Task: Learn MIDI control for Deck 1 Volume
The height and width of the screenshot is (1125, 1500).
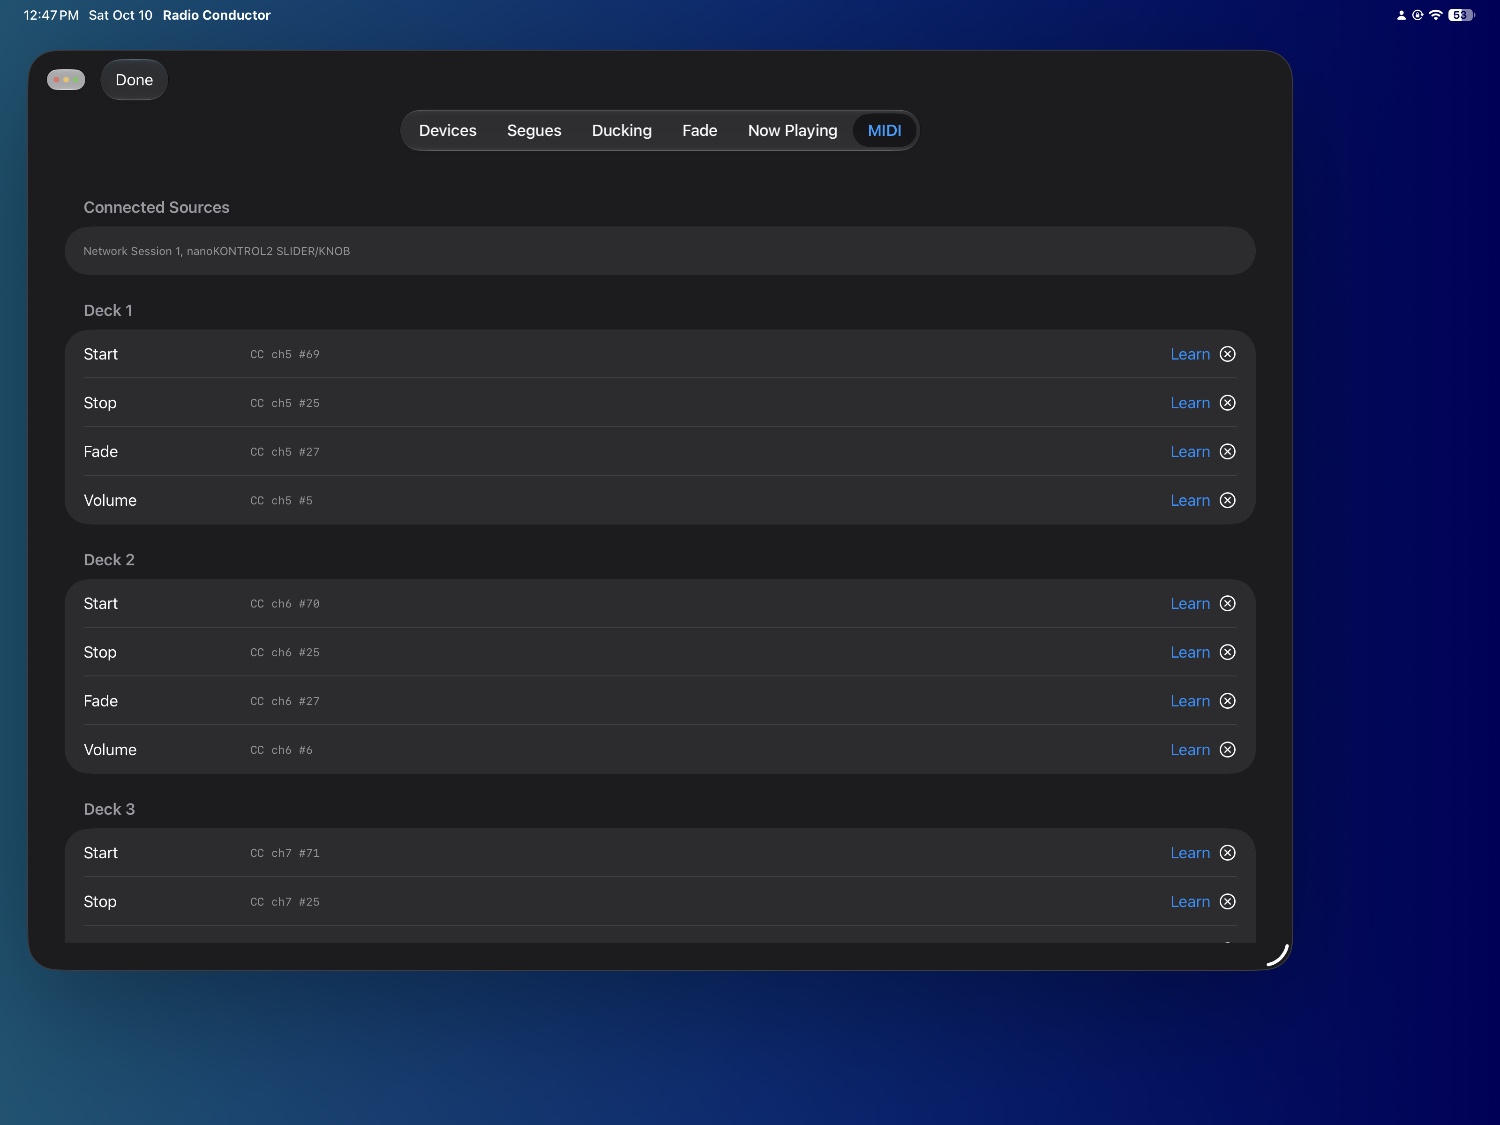Action: (x=1190, y=500)
